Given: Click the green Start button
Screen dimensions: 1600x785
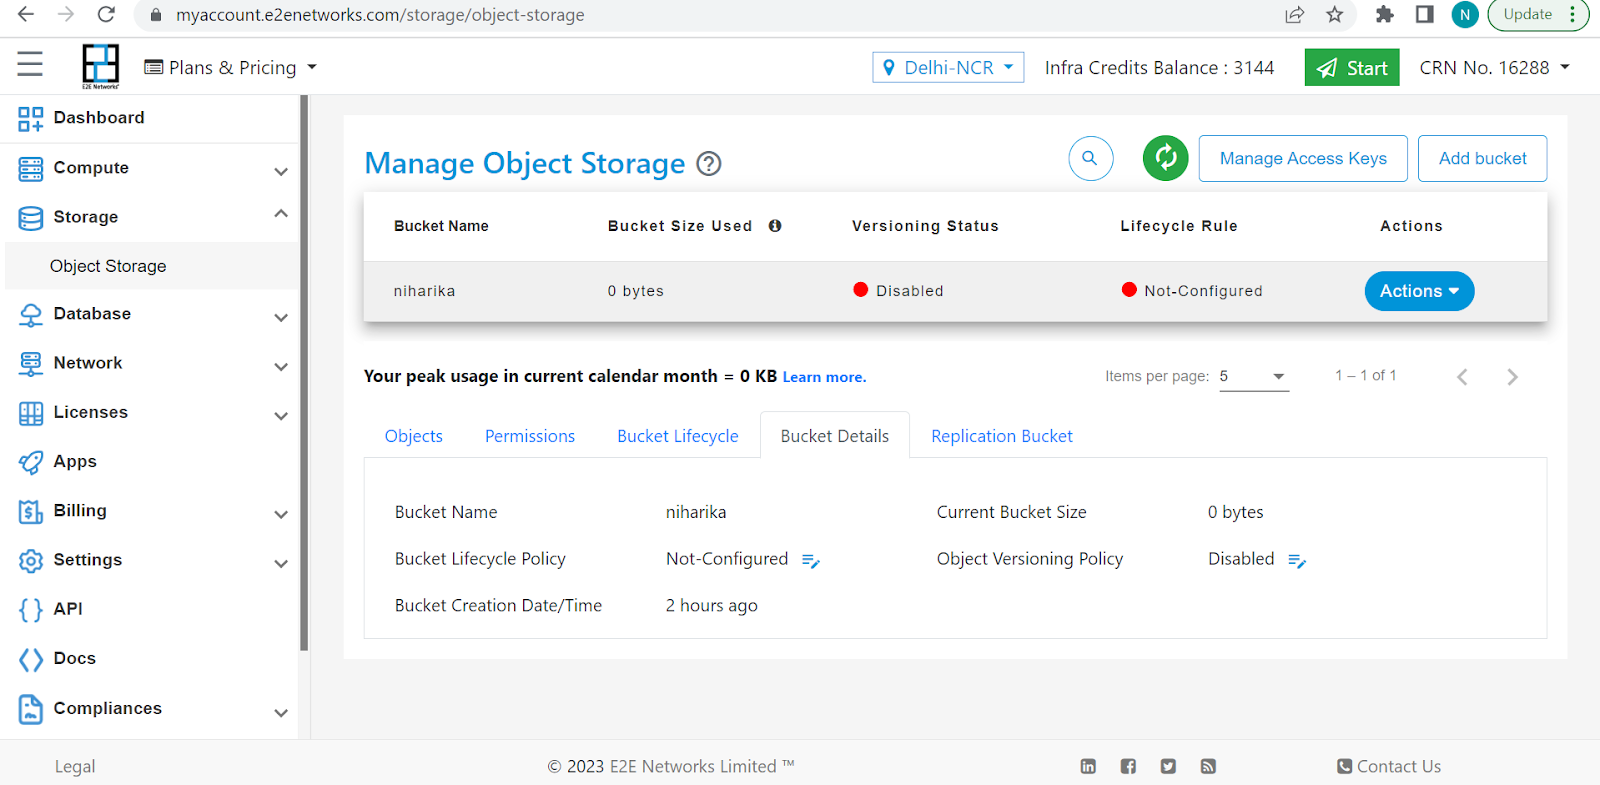Looking at the screenshot, I should (1352, 67).
